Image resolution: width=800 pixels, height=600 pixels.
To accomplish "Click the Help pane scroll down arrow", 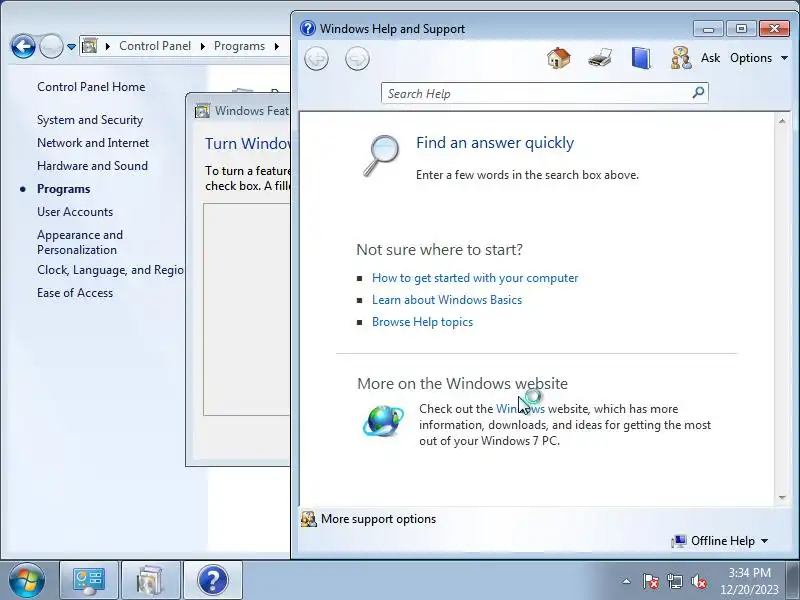I will [782, 497].
